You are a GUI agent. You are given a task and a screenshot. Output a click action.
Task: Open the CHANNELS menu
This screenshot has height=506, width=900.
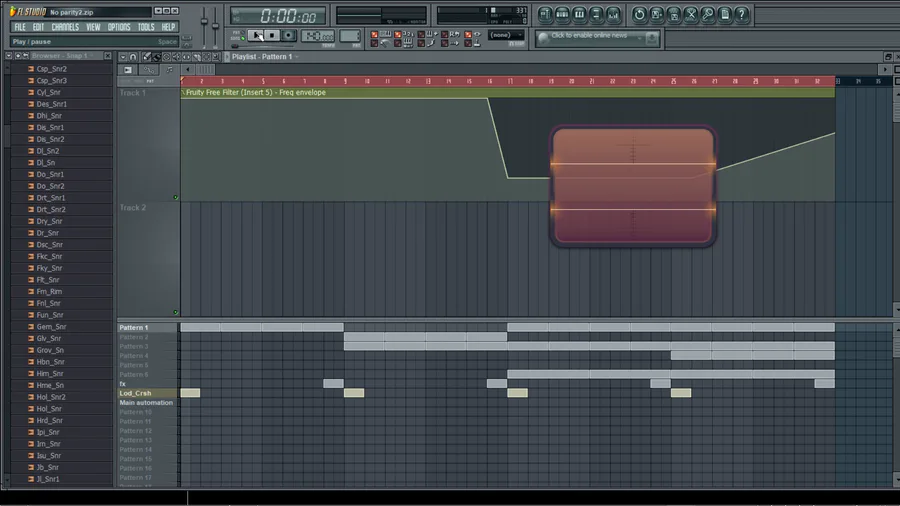click(65, 27)
